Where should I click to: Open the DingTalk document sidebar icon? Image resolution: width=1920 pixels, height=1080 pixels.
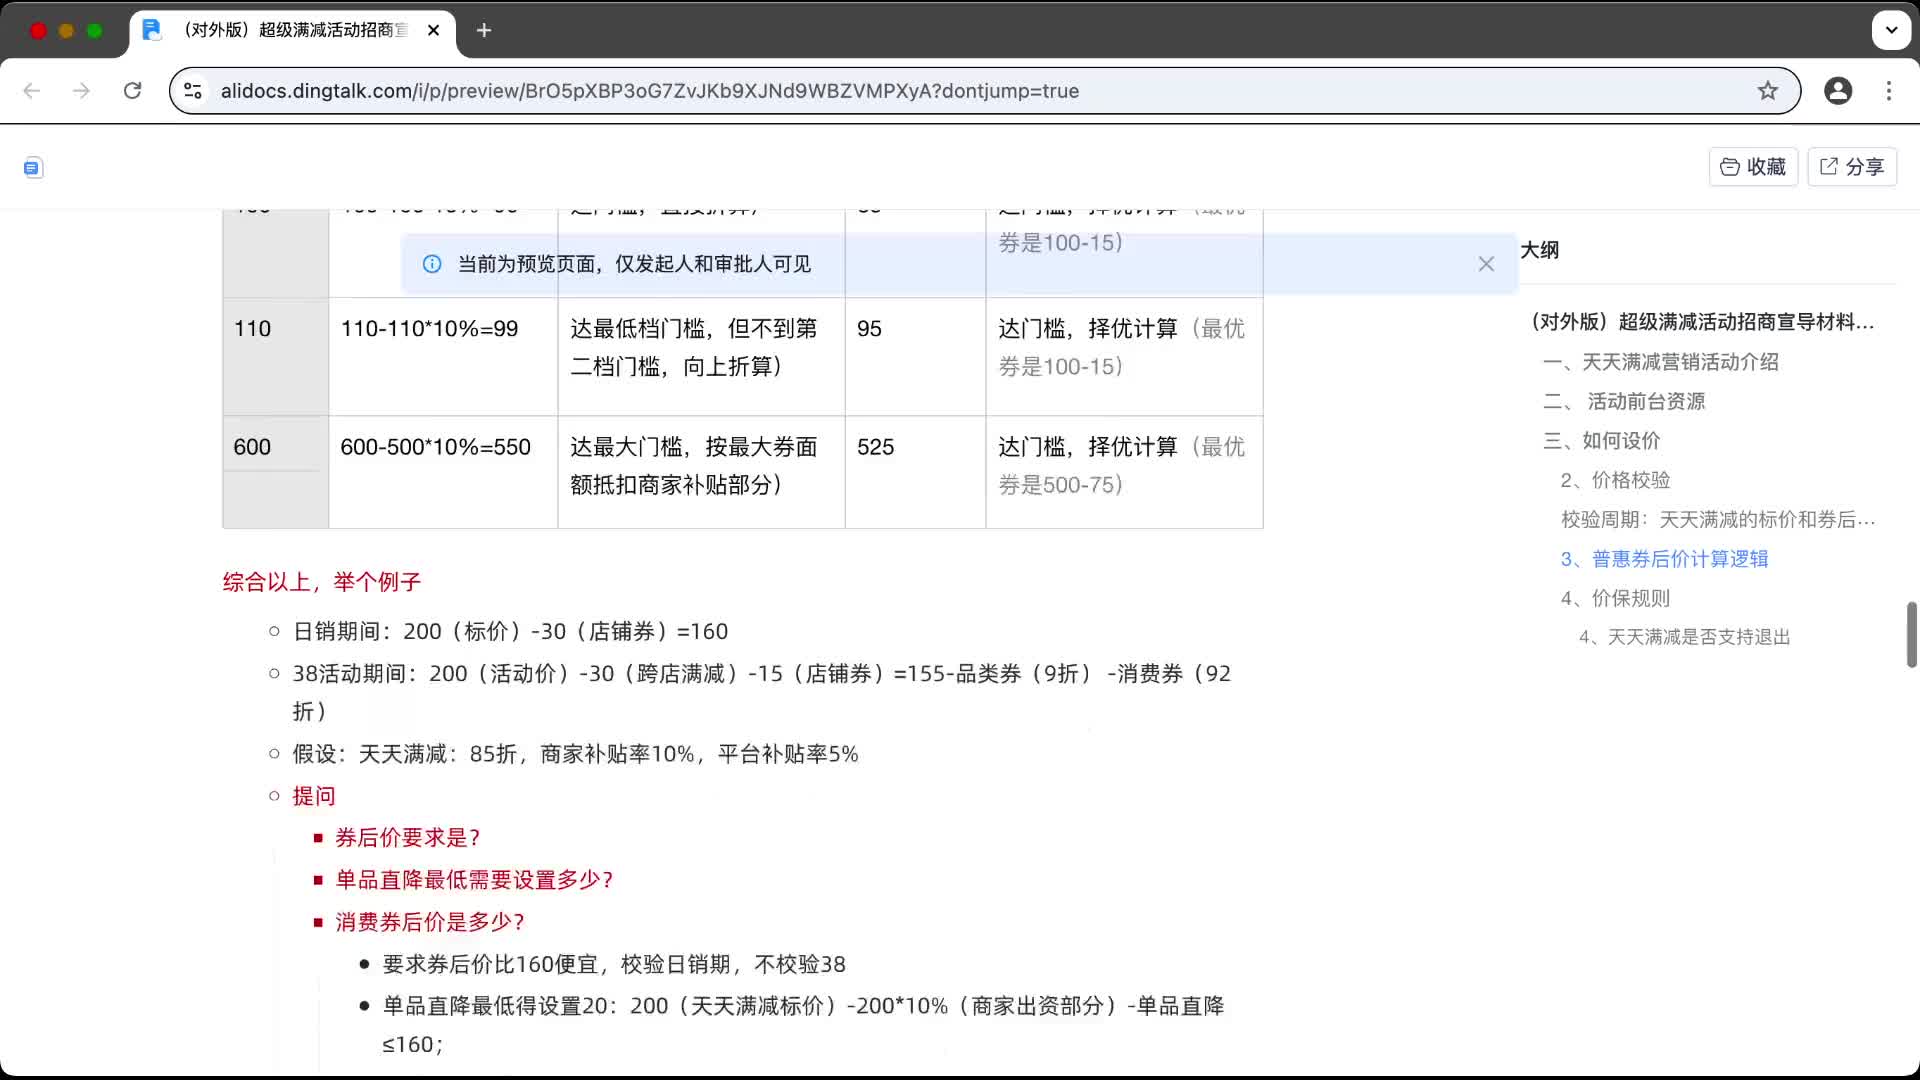tap(33, 167)
